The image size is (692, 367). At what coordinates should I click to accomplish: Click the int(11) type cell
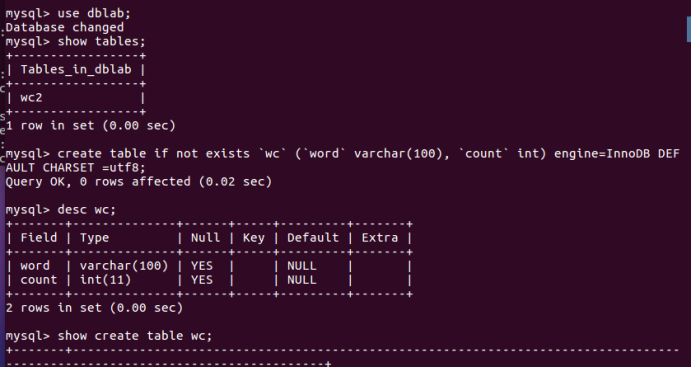105,280
